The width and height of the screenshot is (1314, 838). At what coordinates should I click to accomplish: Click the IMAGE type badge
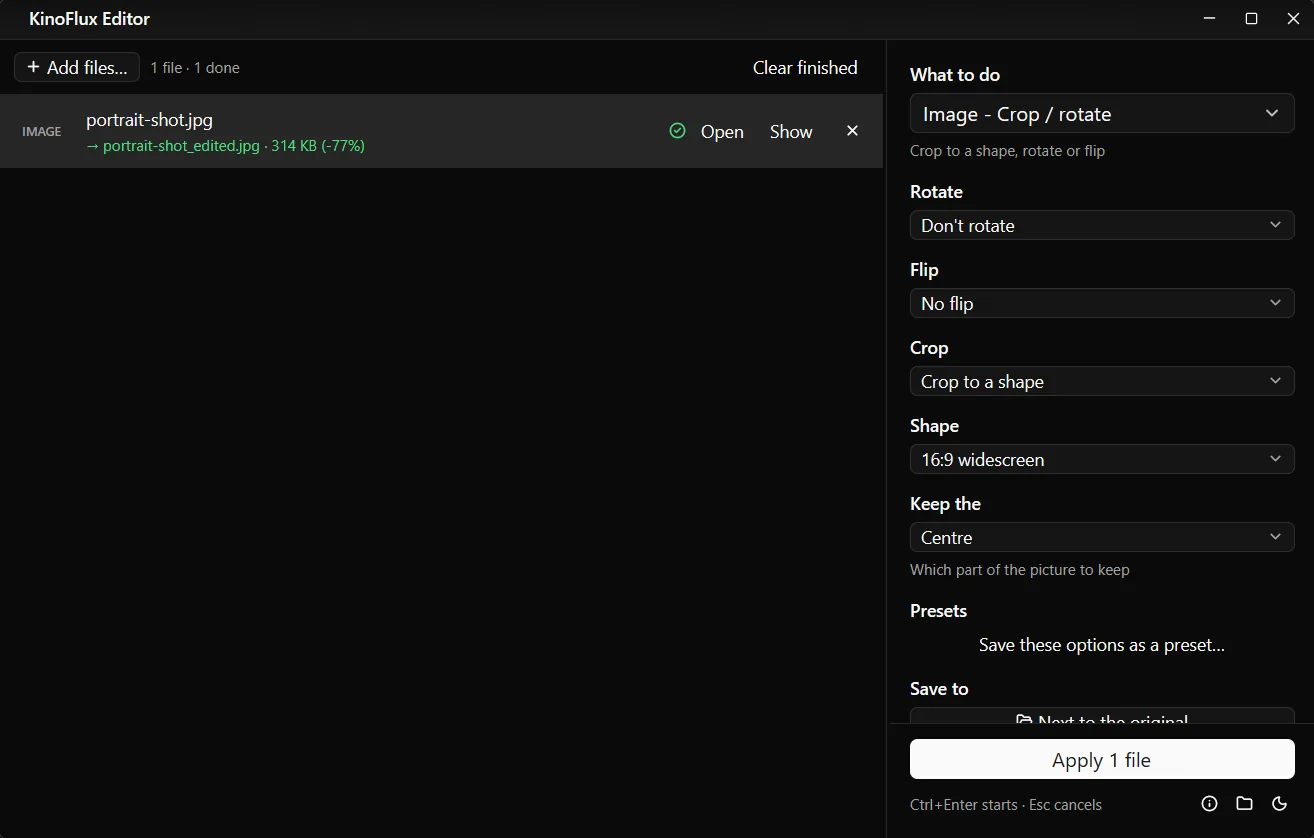[x=42, y=131]
